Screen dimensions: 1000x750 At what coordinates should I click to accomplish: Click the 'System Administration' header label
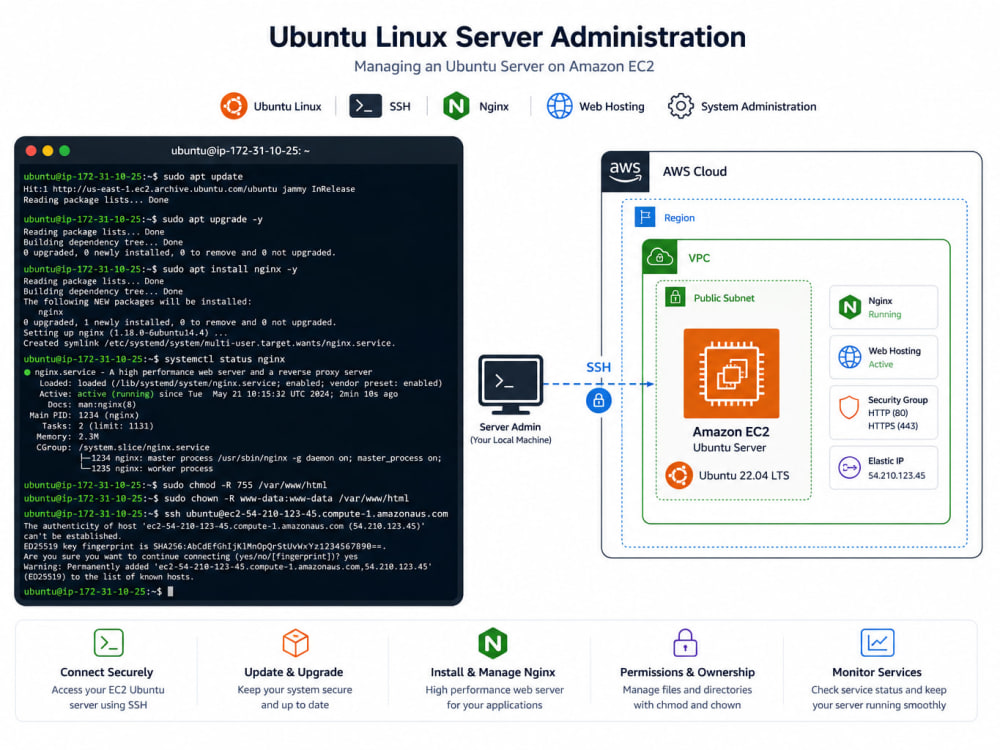pyautogui.click(x=758, y=107)
